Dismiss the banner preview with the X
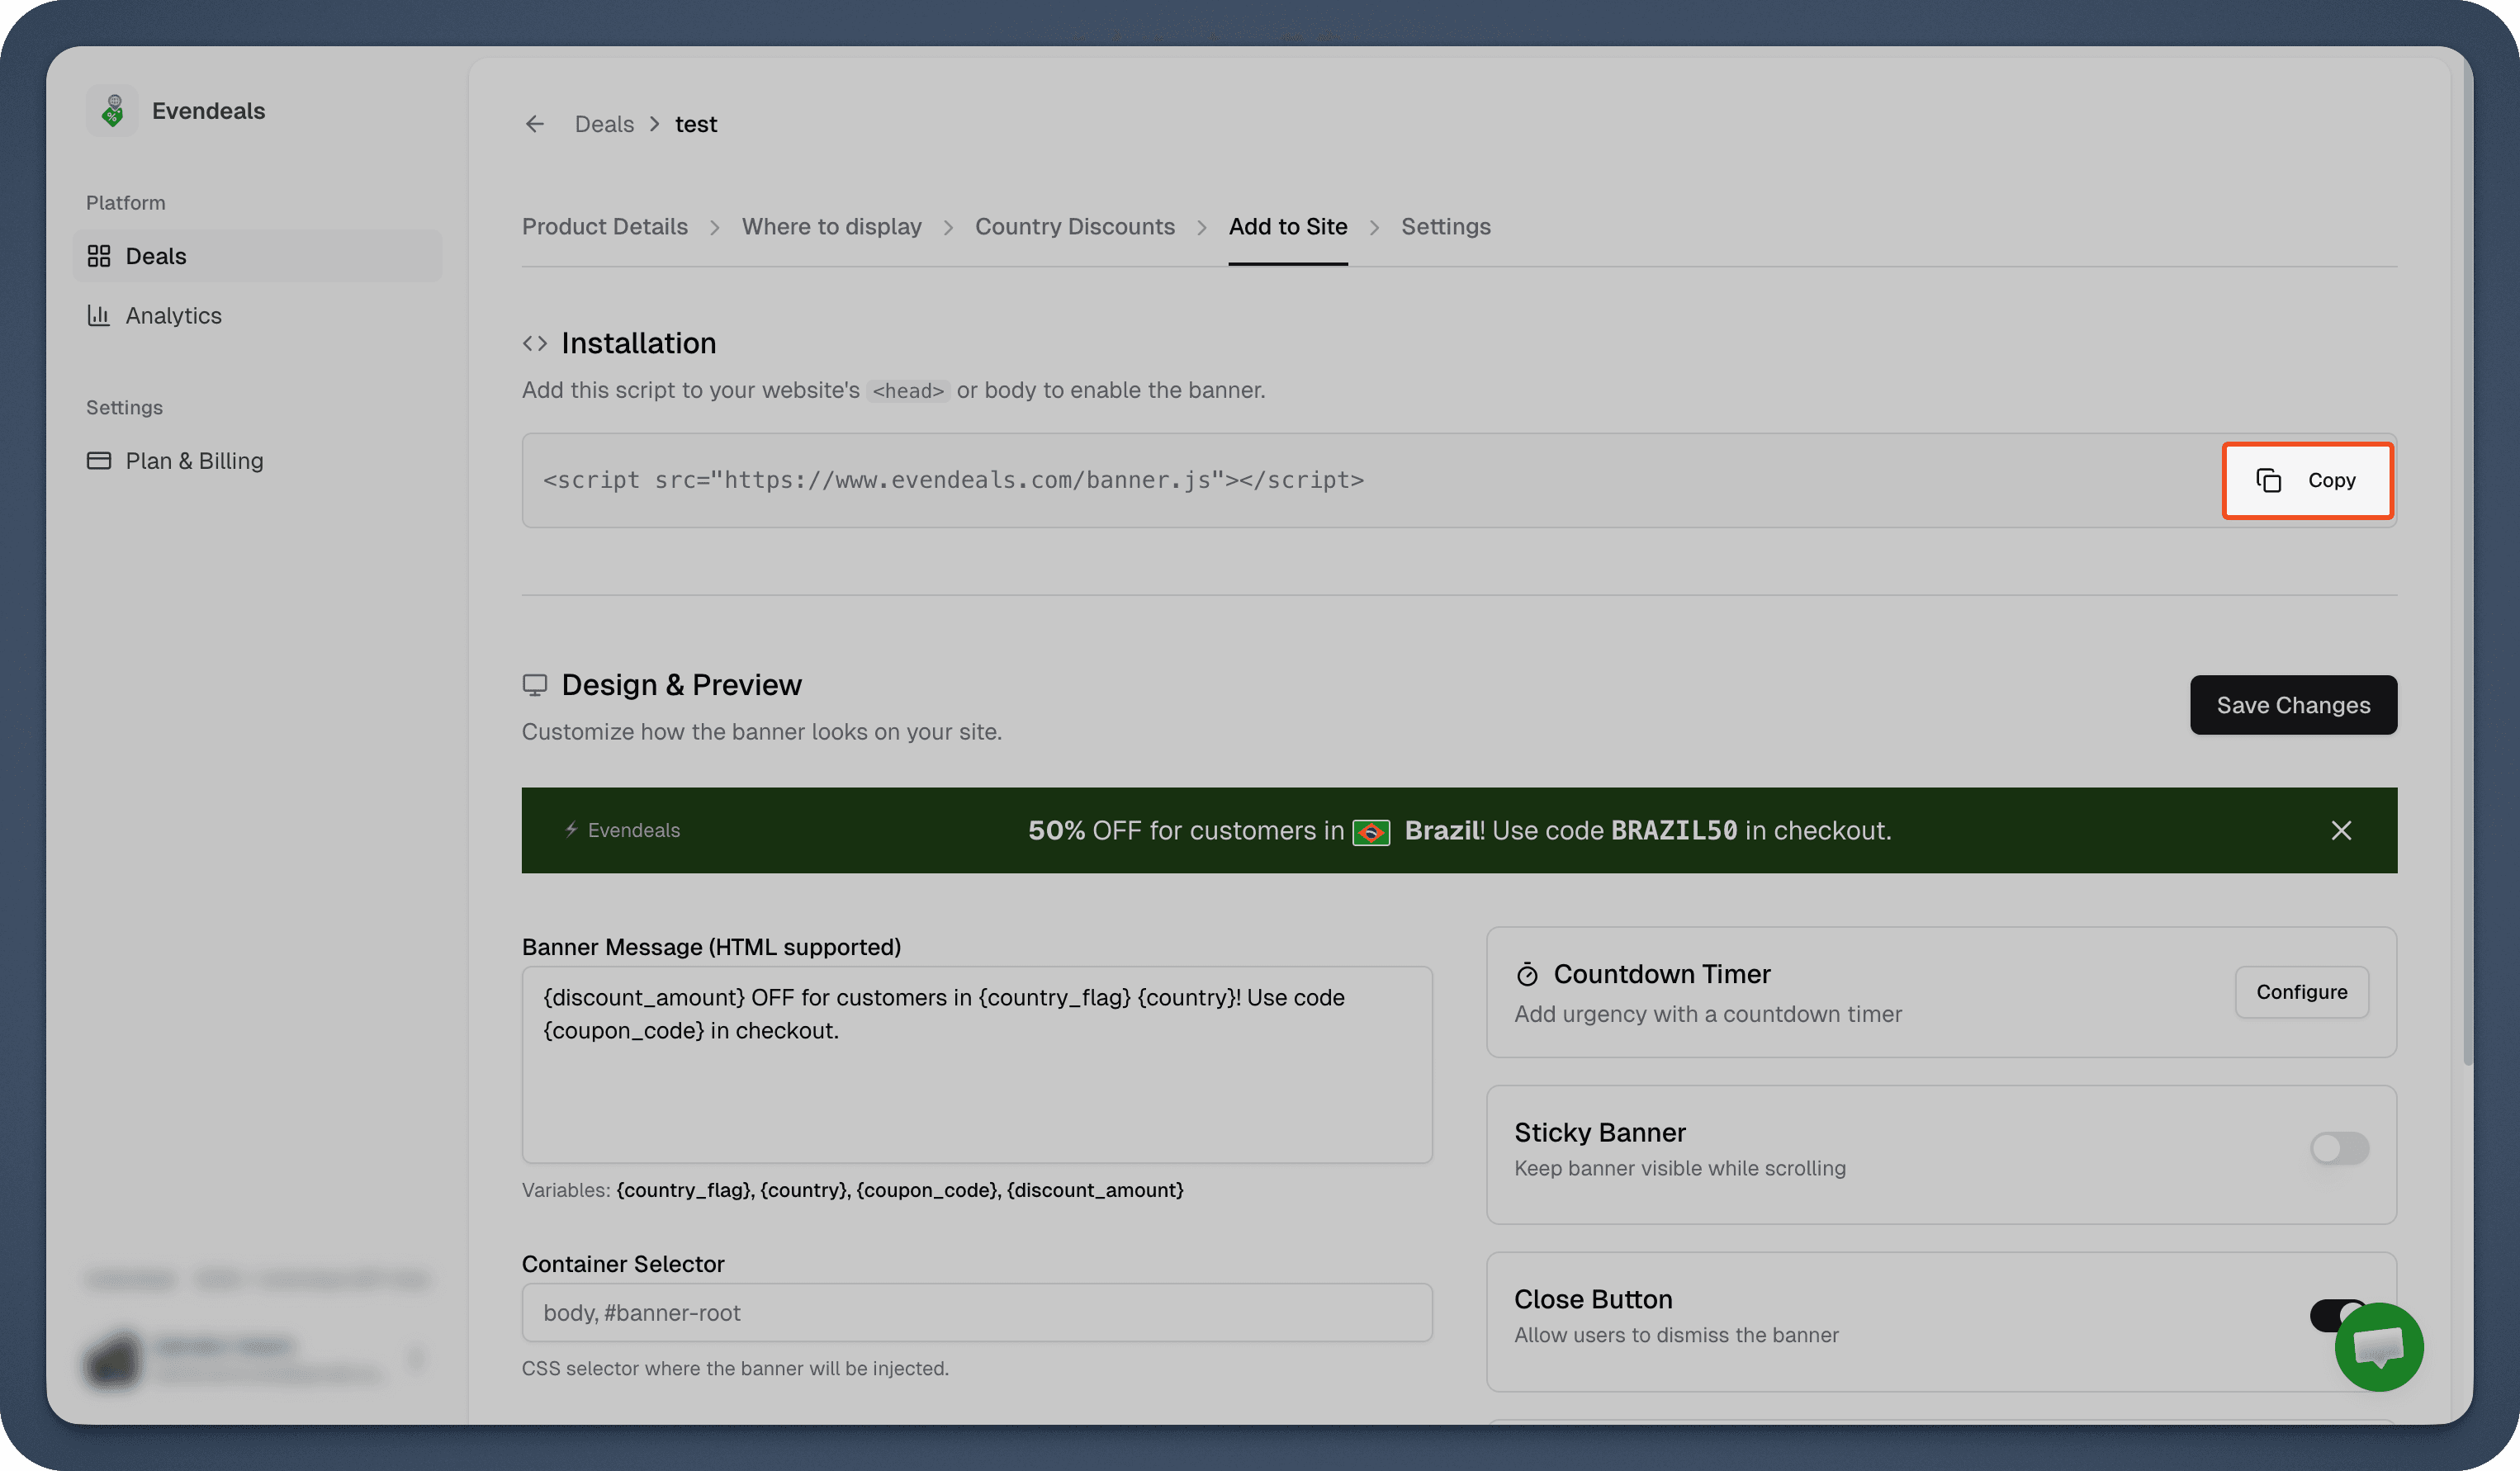2520x1471 pixels. click(x=2341, y=830)
